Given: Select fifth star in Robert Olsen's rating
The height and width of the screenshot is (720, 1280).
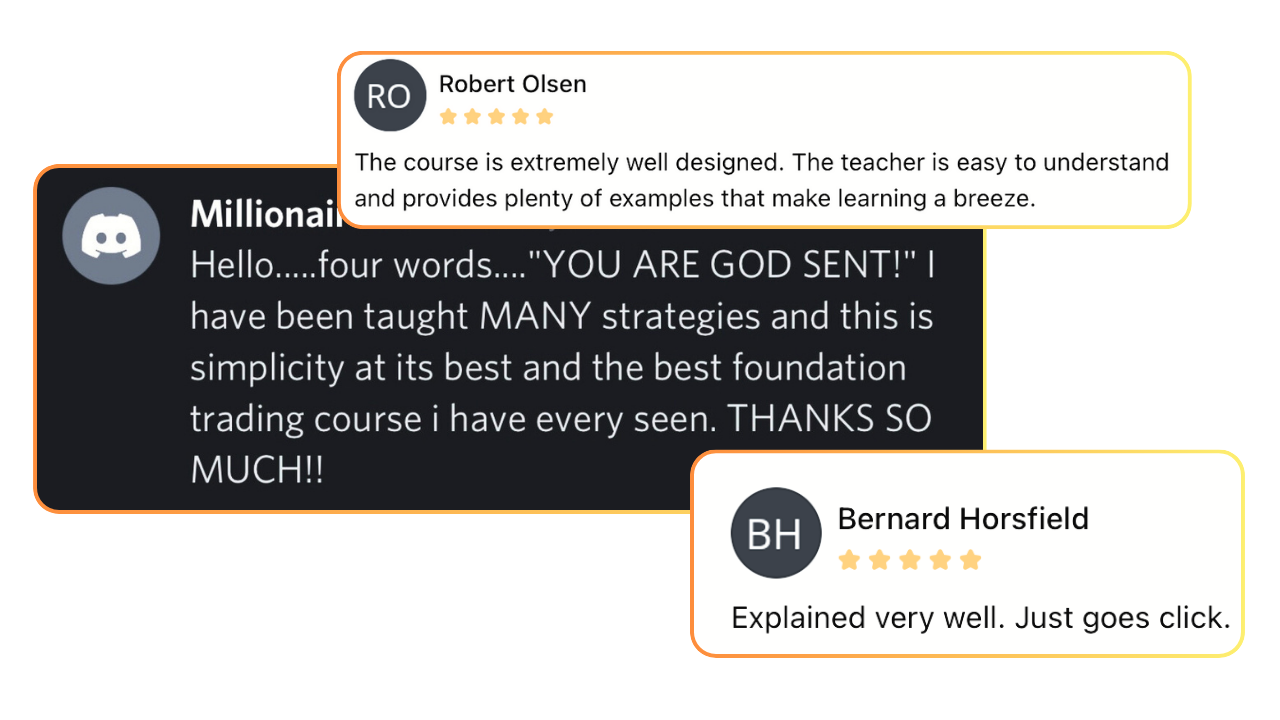Looking at the screenshot, I should [x=544, y=117].
